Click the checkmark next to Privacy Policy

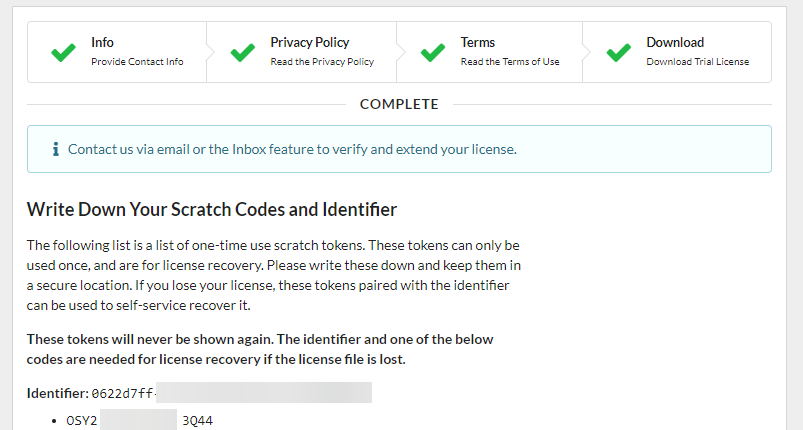pos(243,52)
